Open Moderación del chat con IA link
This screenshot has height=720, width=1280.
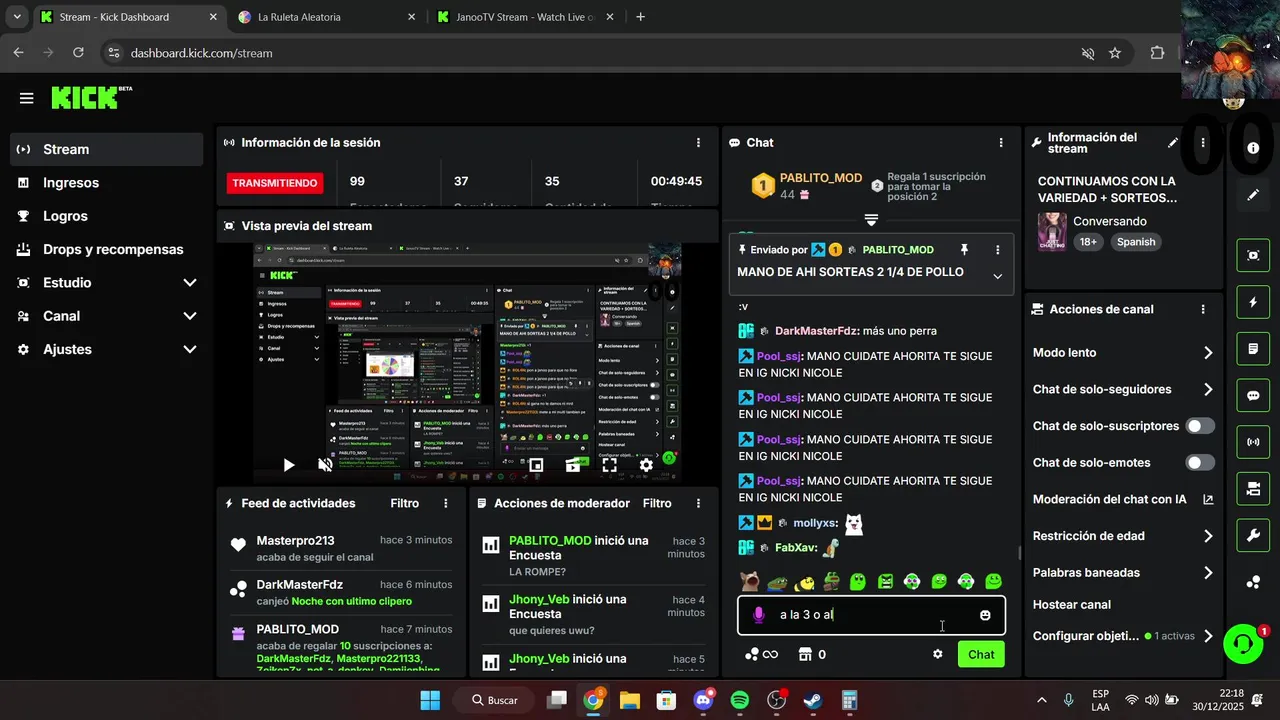(1123, 499)
